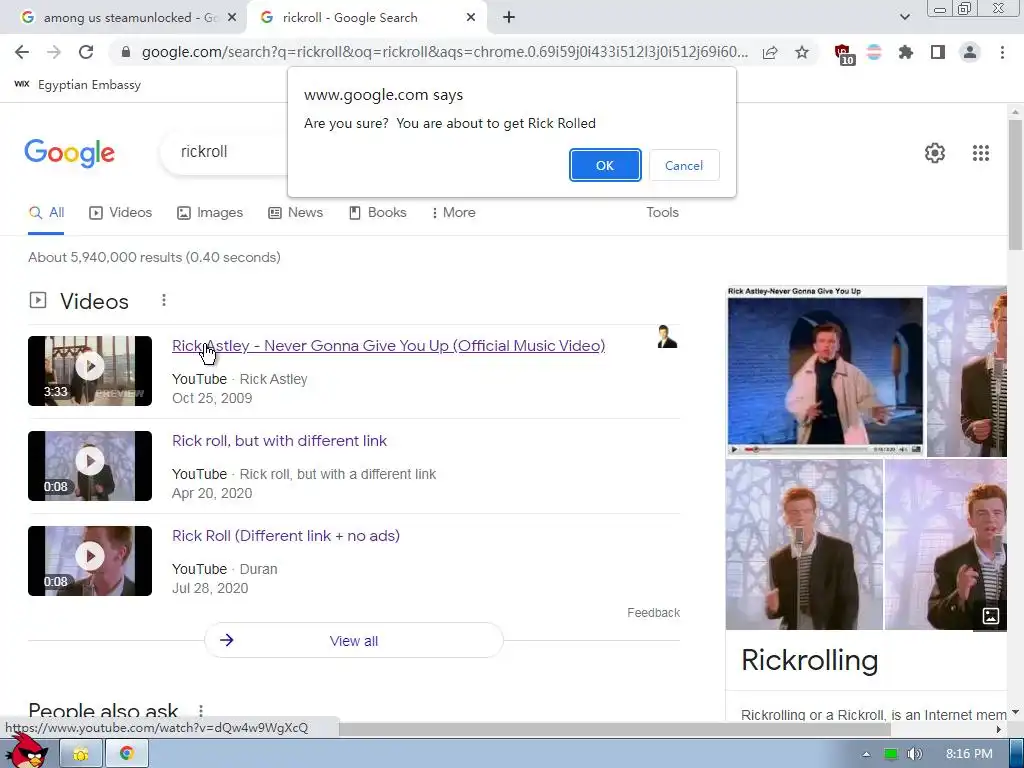Switch to Books search filter
This screenshot has width=1024, height=768.
pos(378,212)
